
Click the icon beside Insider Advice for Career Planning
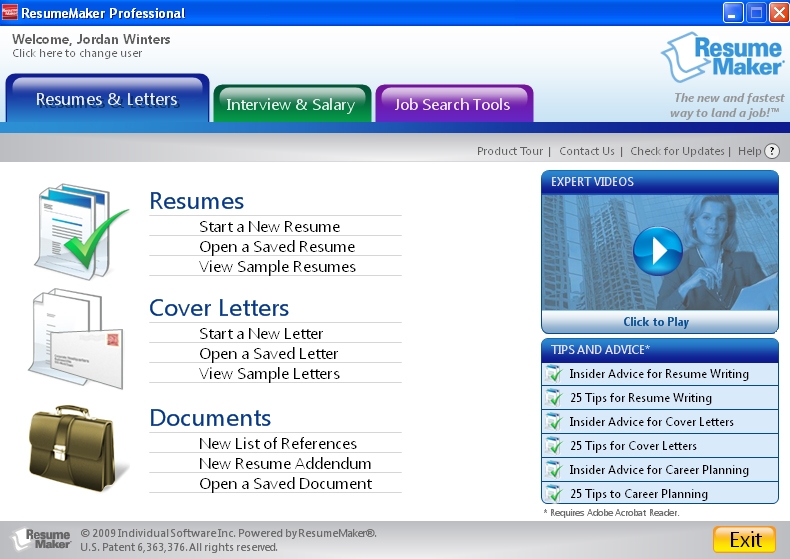554,469
